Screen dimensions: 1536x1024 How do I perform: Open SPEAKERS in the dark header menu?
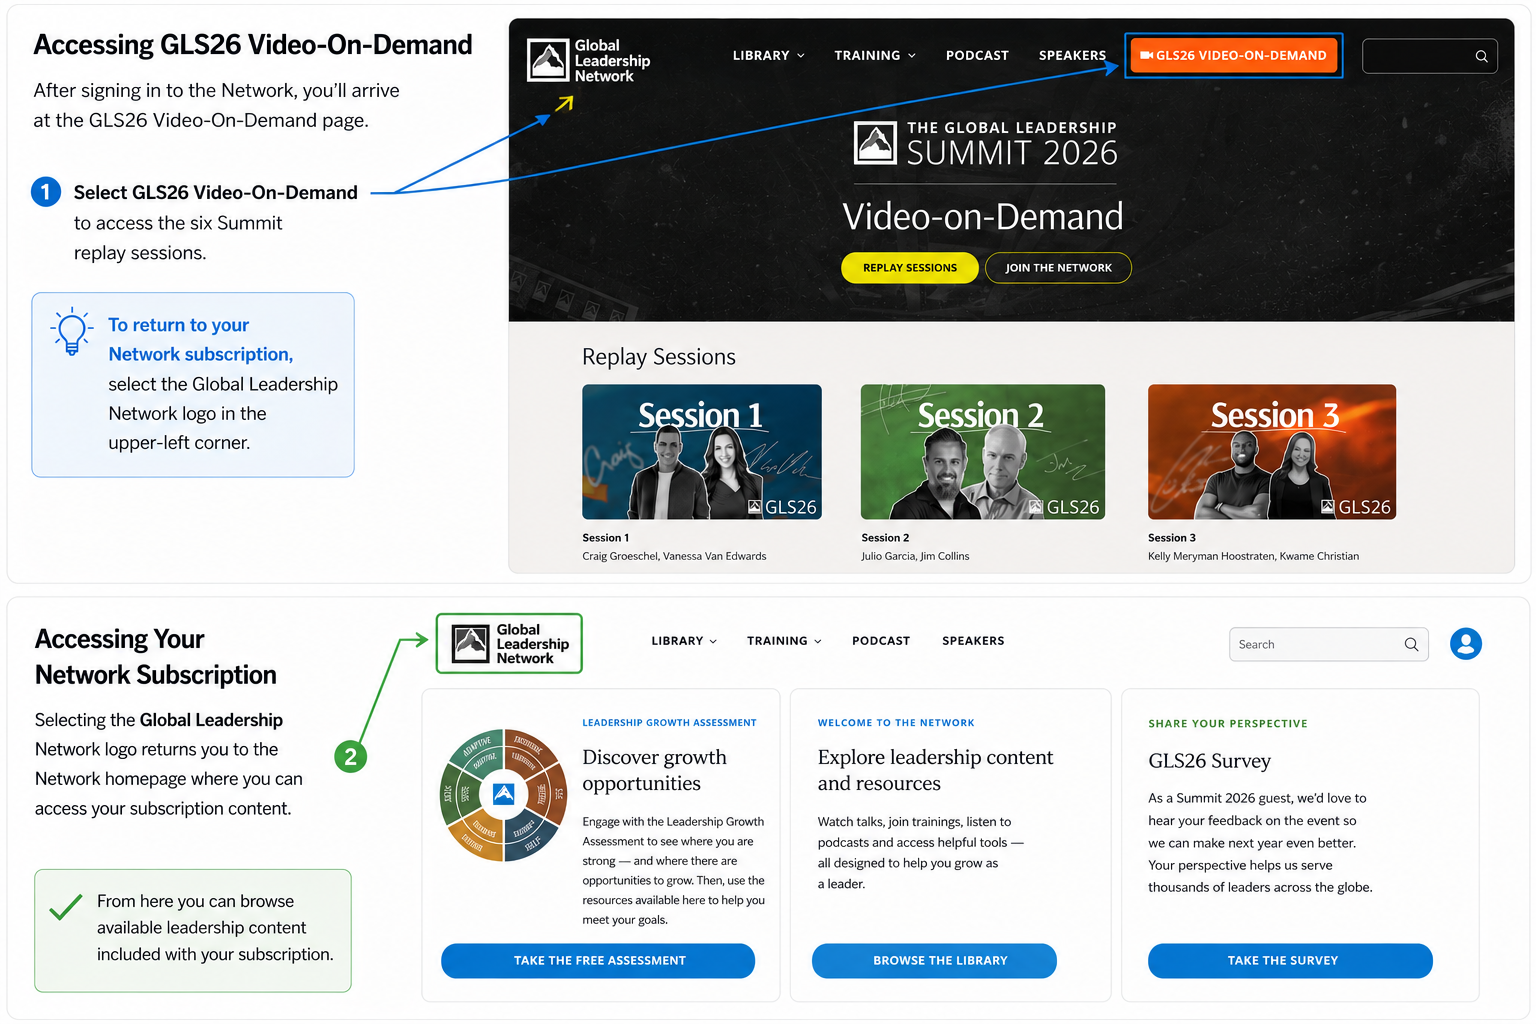coord(1072,55)
